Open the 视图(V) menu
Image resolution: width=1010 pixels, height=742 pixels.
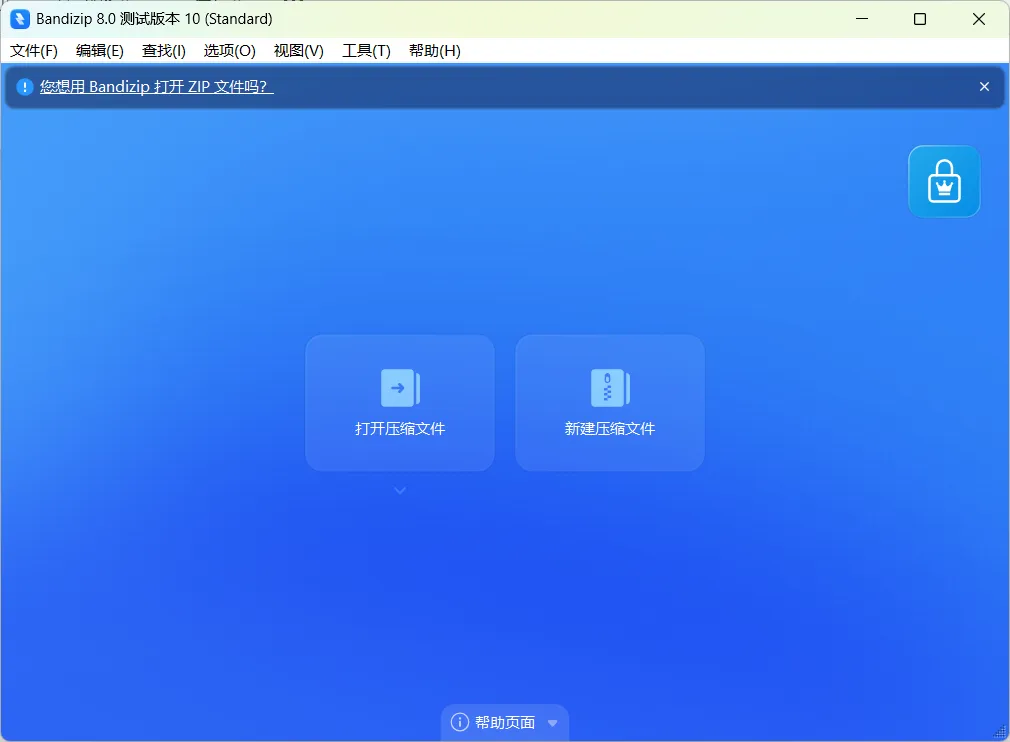point(298,51)
